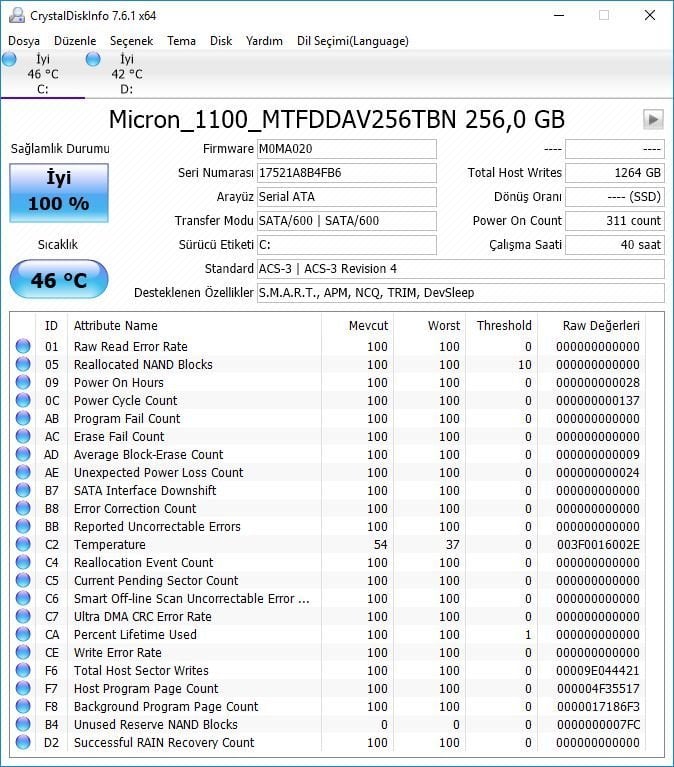Select the Host Program Page Count row
This screenshot has width=674, height=767.
point(329,688)
